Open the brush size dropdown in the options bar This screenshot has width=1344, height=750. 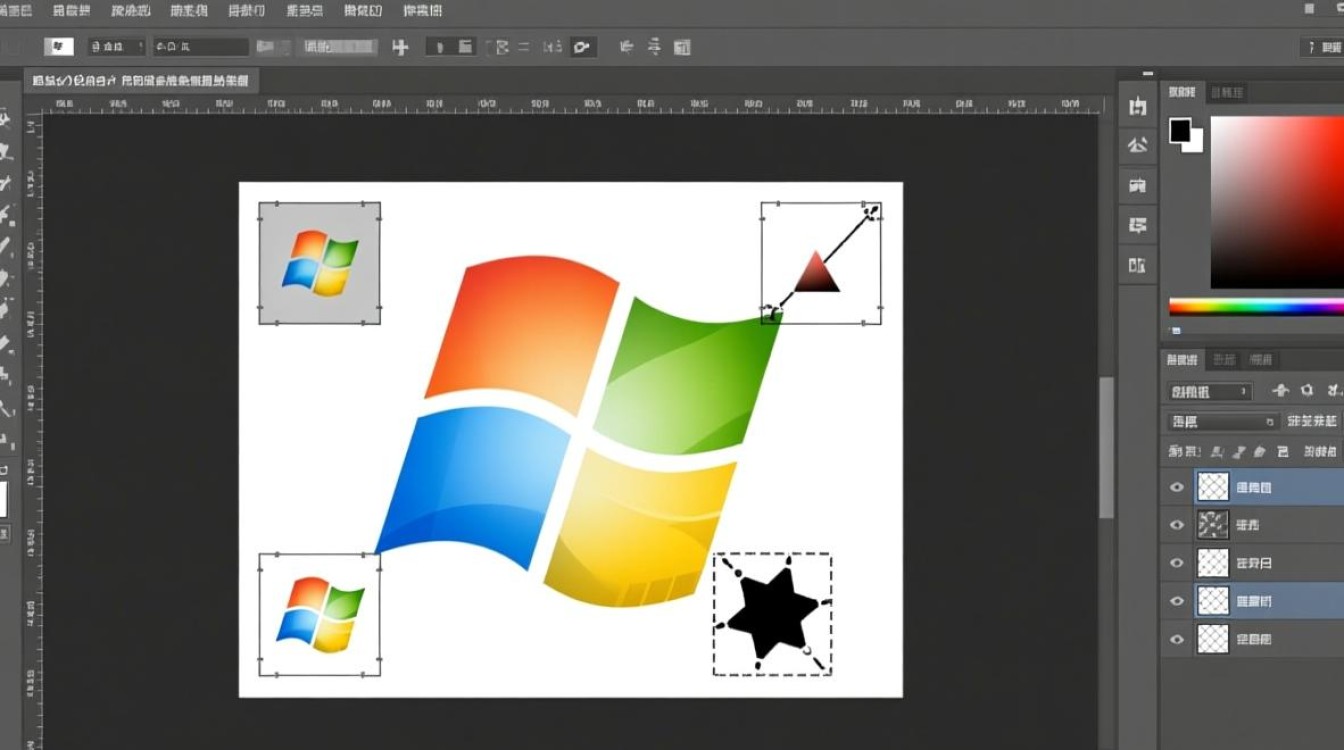pos(118,46)
